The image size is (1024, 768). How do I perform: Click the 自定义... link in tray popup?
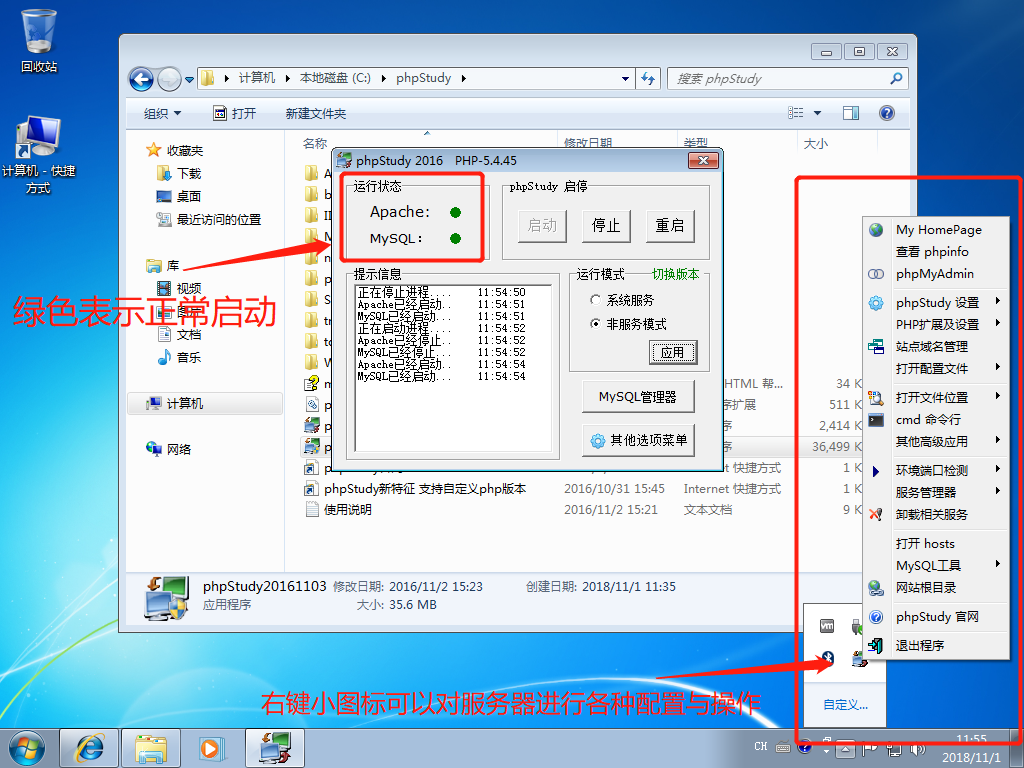[845, 705]
